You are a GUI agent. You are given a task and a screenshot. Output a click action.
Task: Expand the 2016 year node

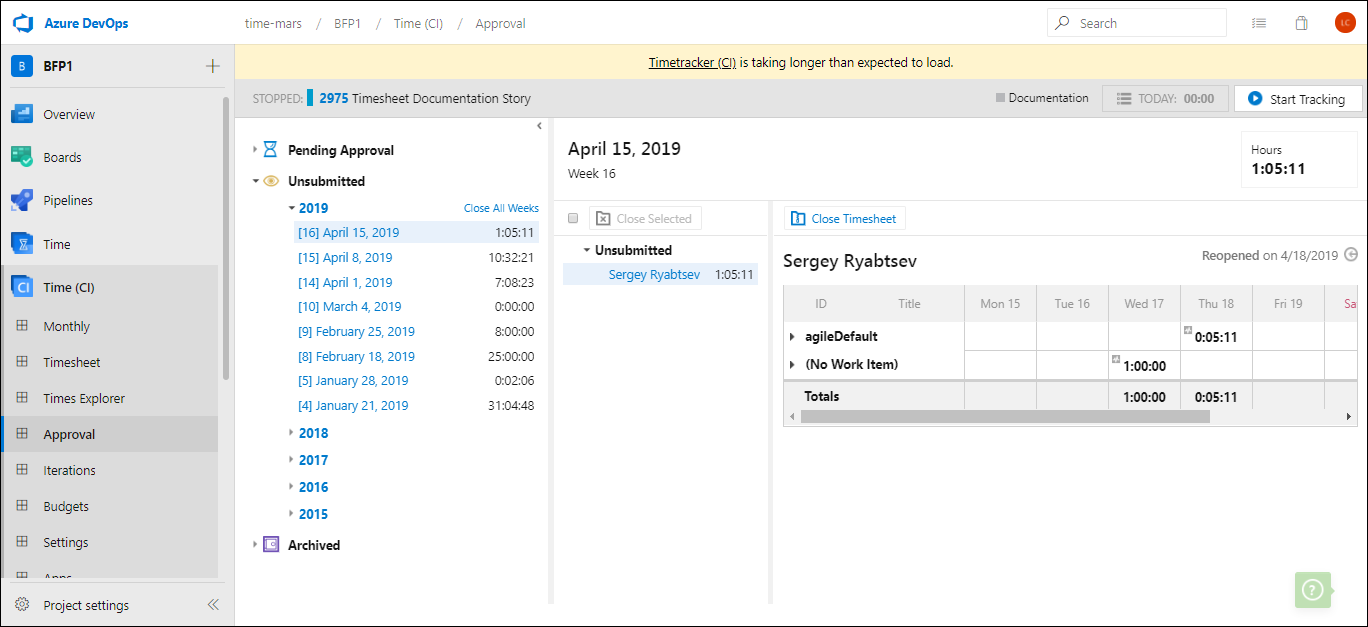[x=291, y=487]
